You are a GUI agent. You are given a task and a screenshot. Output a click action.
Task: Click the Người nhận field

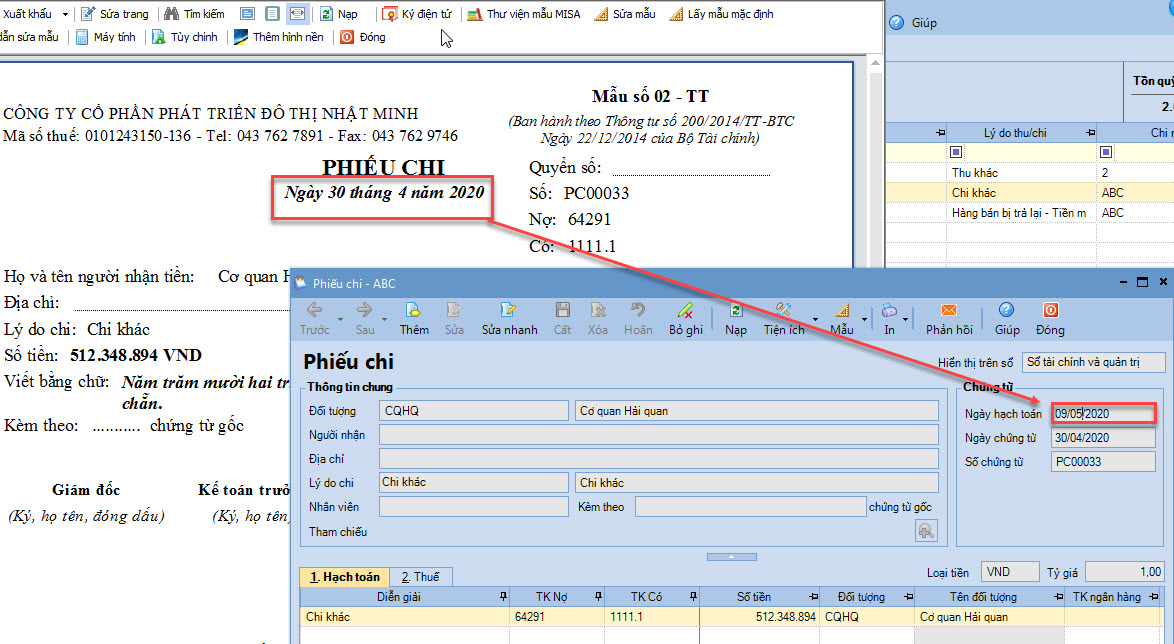pyautogui.click(x=659, y=435)
